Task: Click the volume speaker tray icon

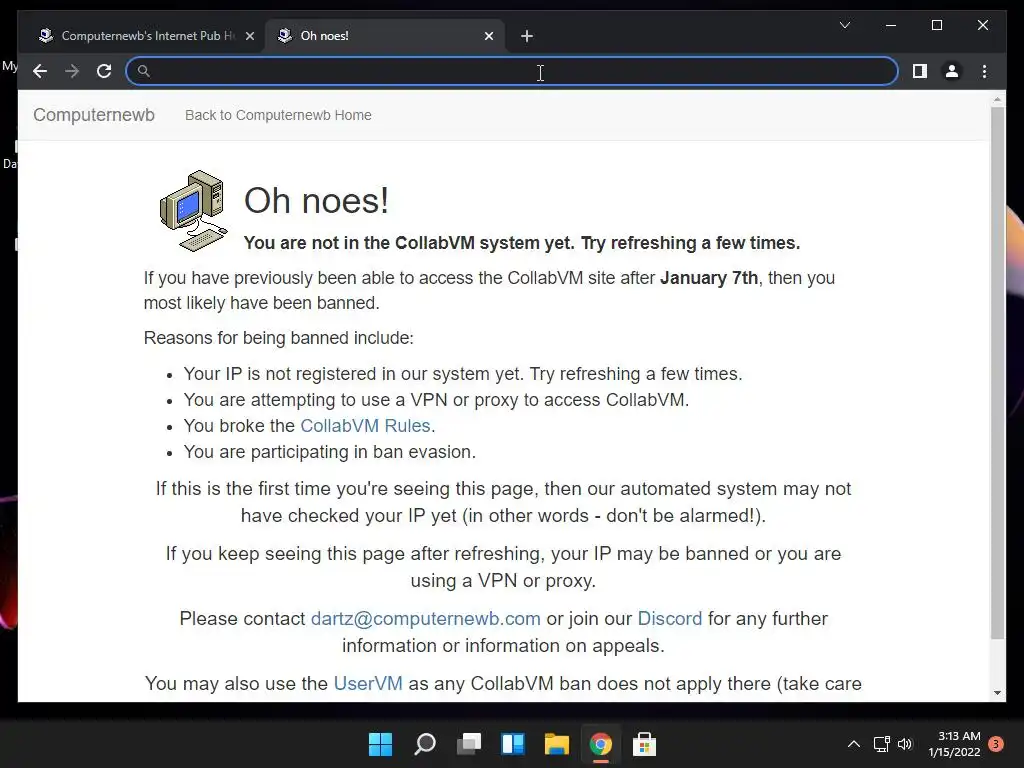Action: pos(904,744)
